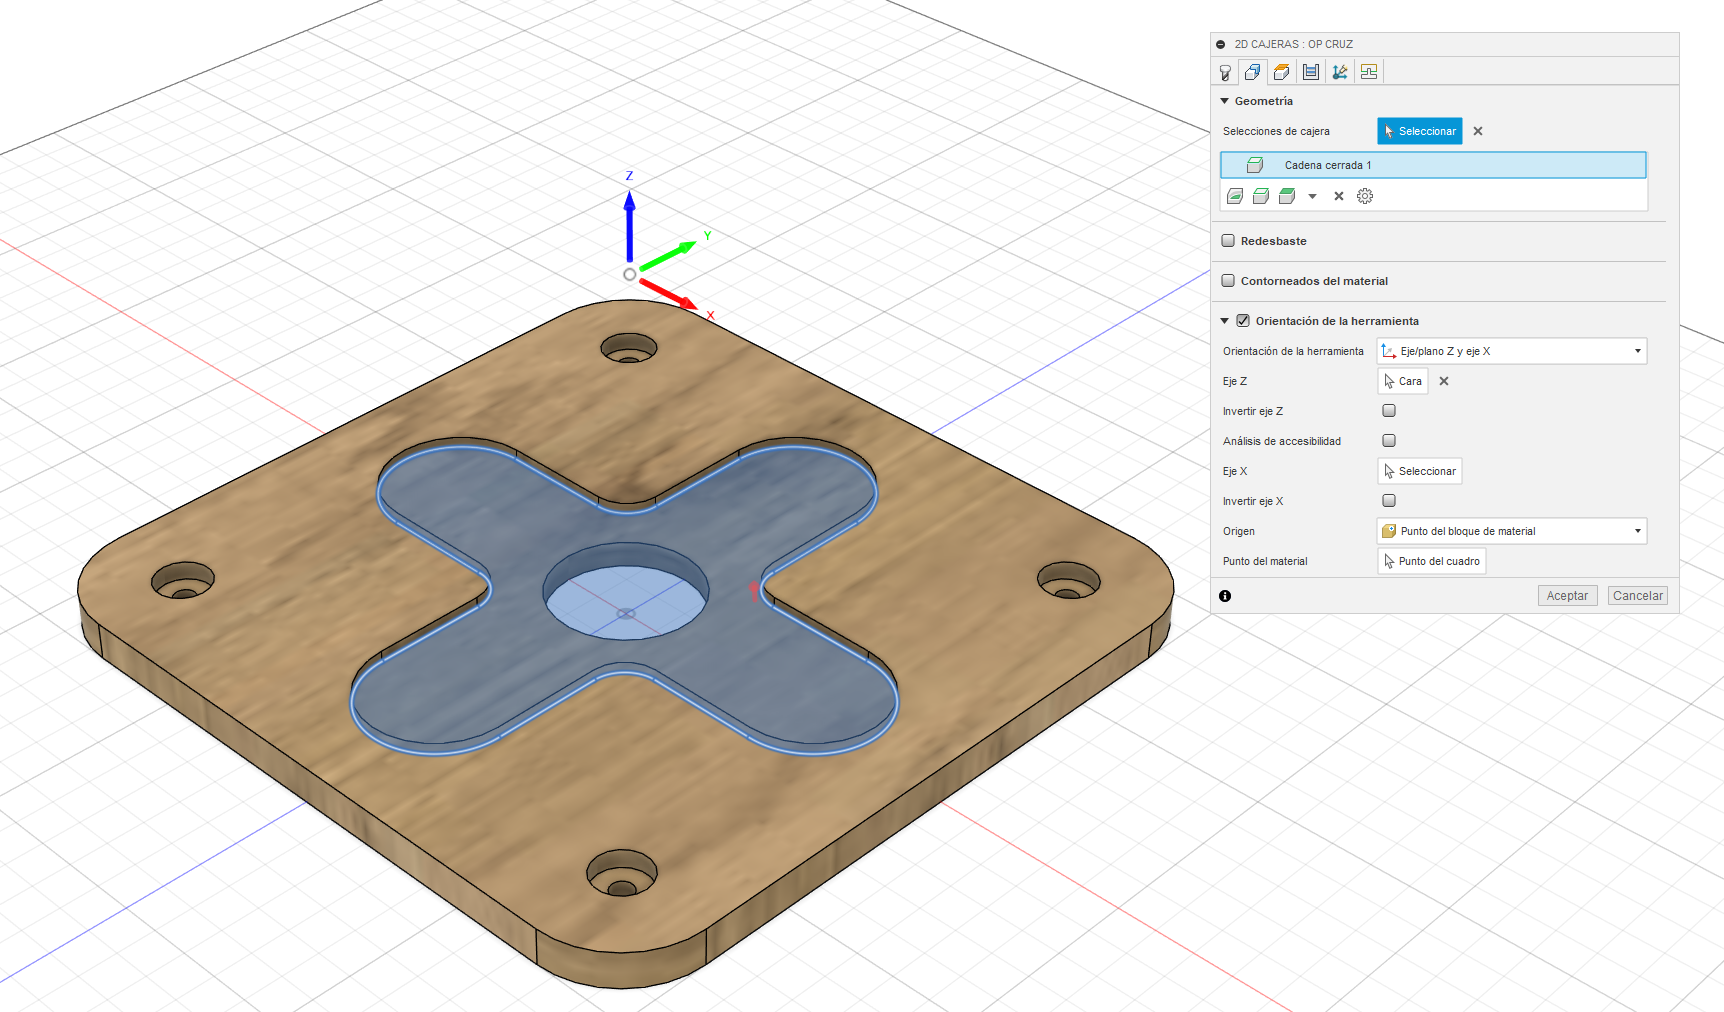Clear cajera selections with the X icon

click(x=1478, y=131)
